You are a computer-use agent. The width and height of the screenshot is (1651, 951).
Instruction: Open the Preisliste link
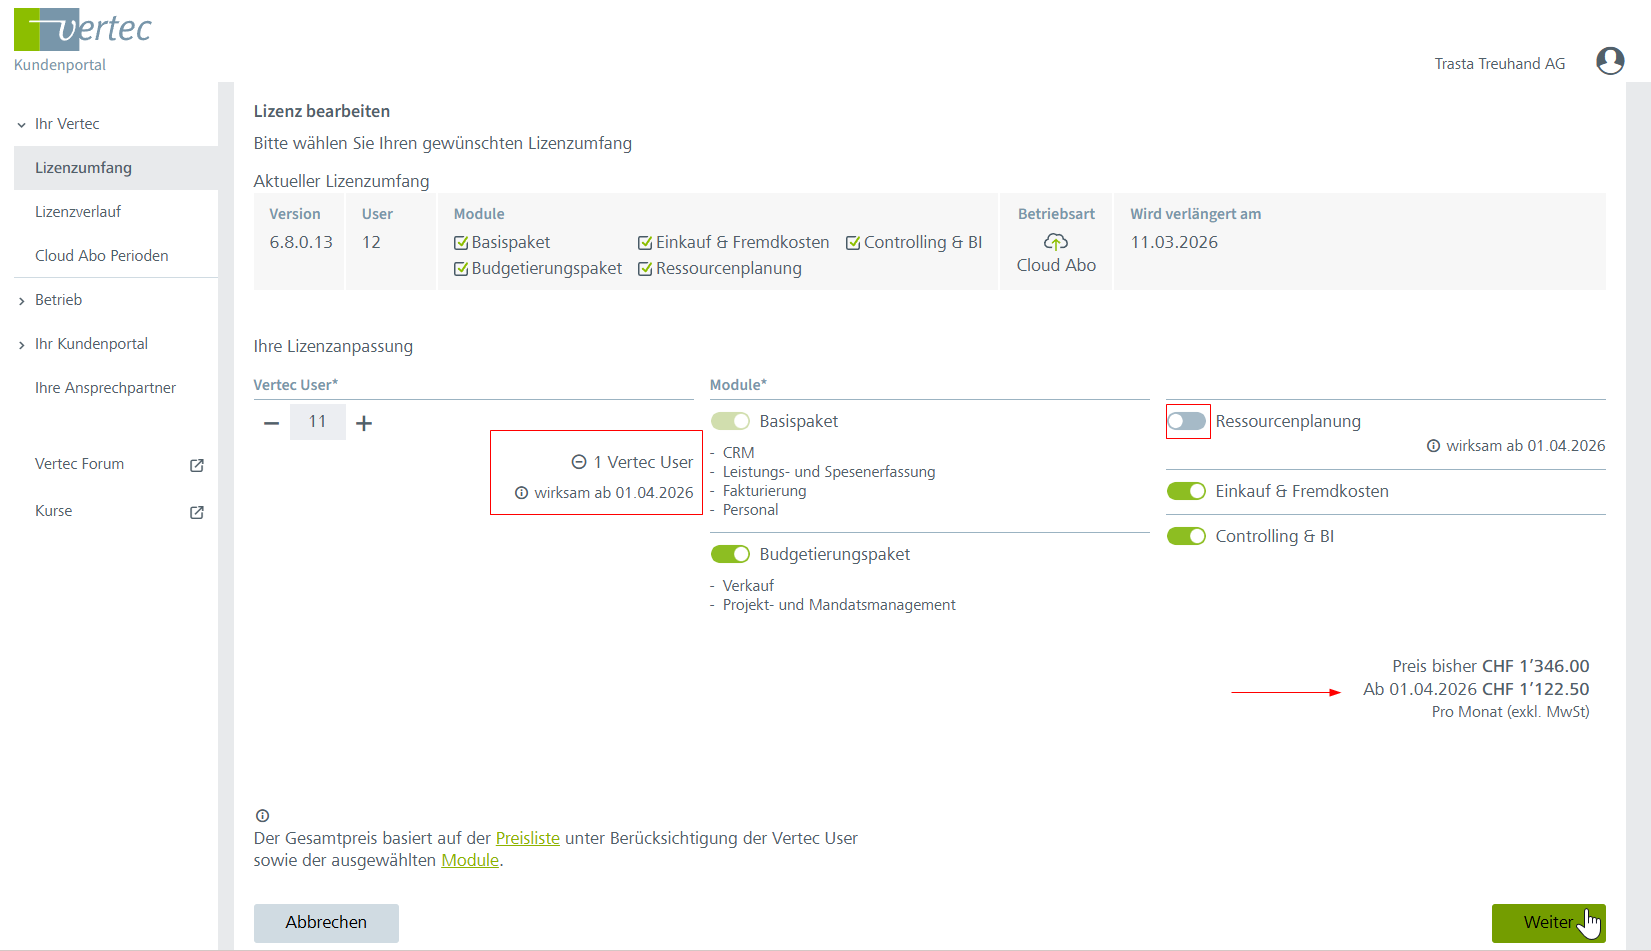pos(527,838)
